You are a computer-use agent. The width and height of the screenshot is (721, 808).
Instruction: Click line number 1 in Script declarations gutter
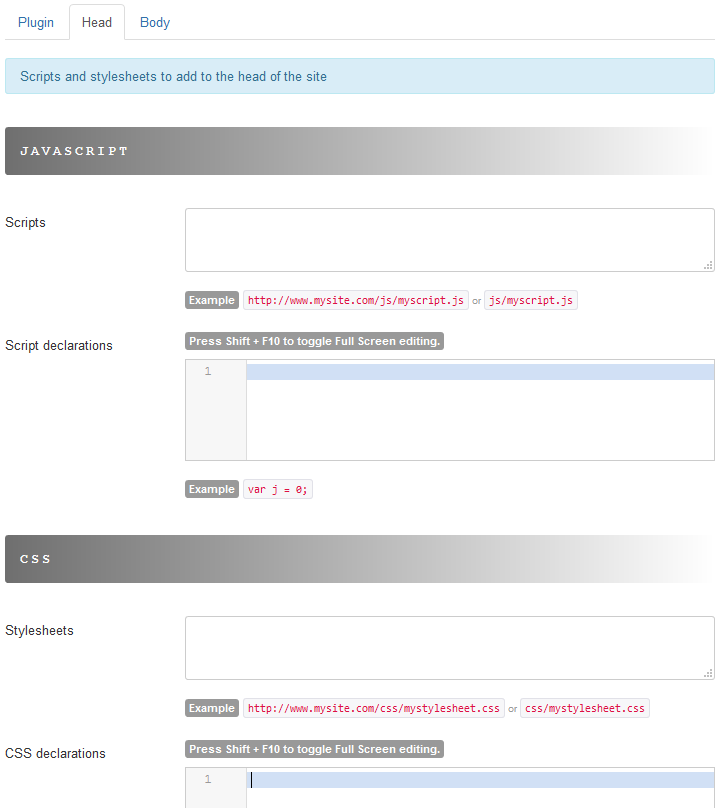pyautogui.click(x=208, y=372)
